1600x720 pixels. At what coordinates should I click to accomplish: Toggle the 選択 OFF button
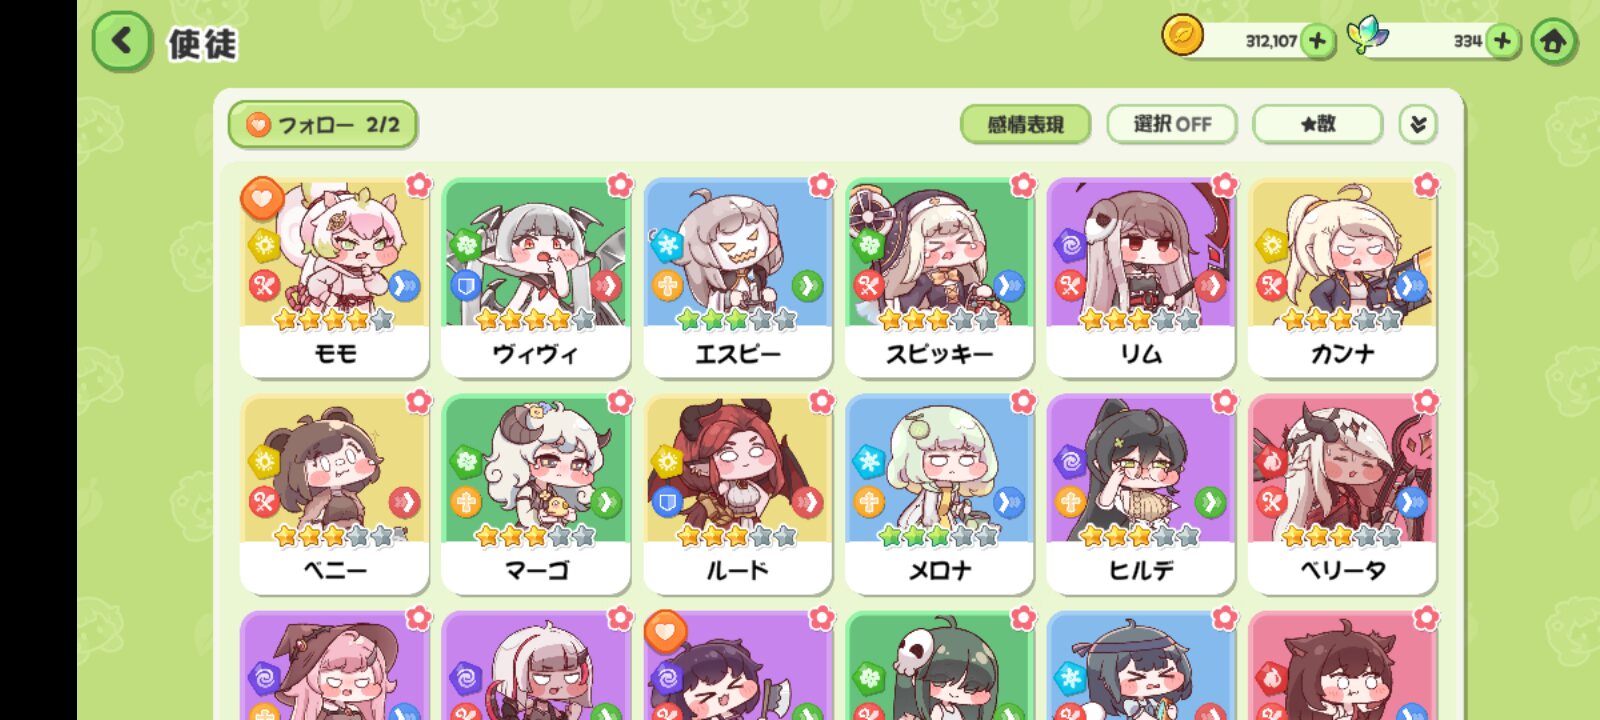[x=1172, y=124]
